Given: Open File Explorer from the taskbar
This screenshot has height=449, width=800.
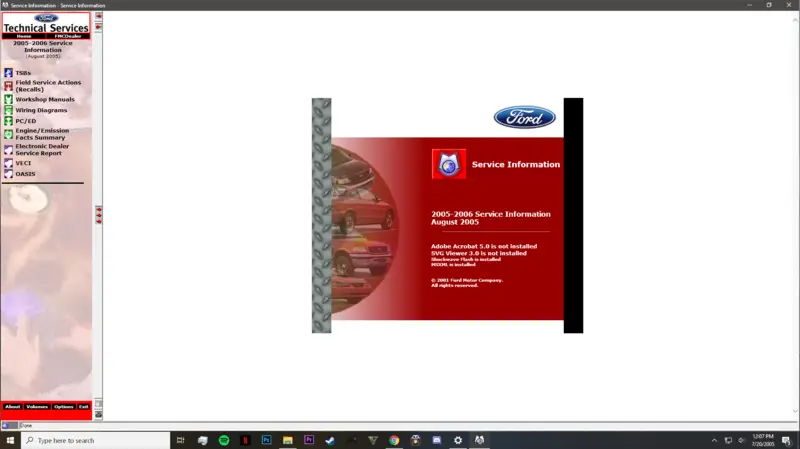Looking at the screenshot, I should 288,440.
